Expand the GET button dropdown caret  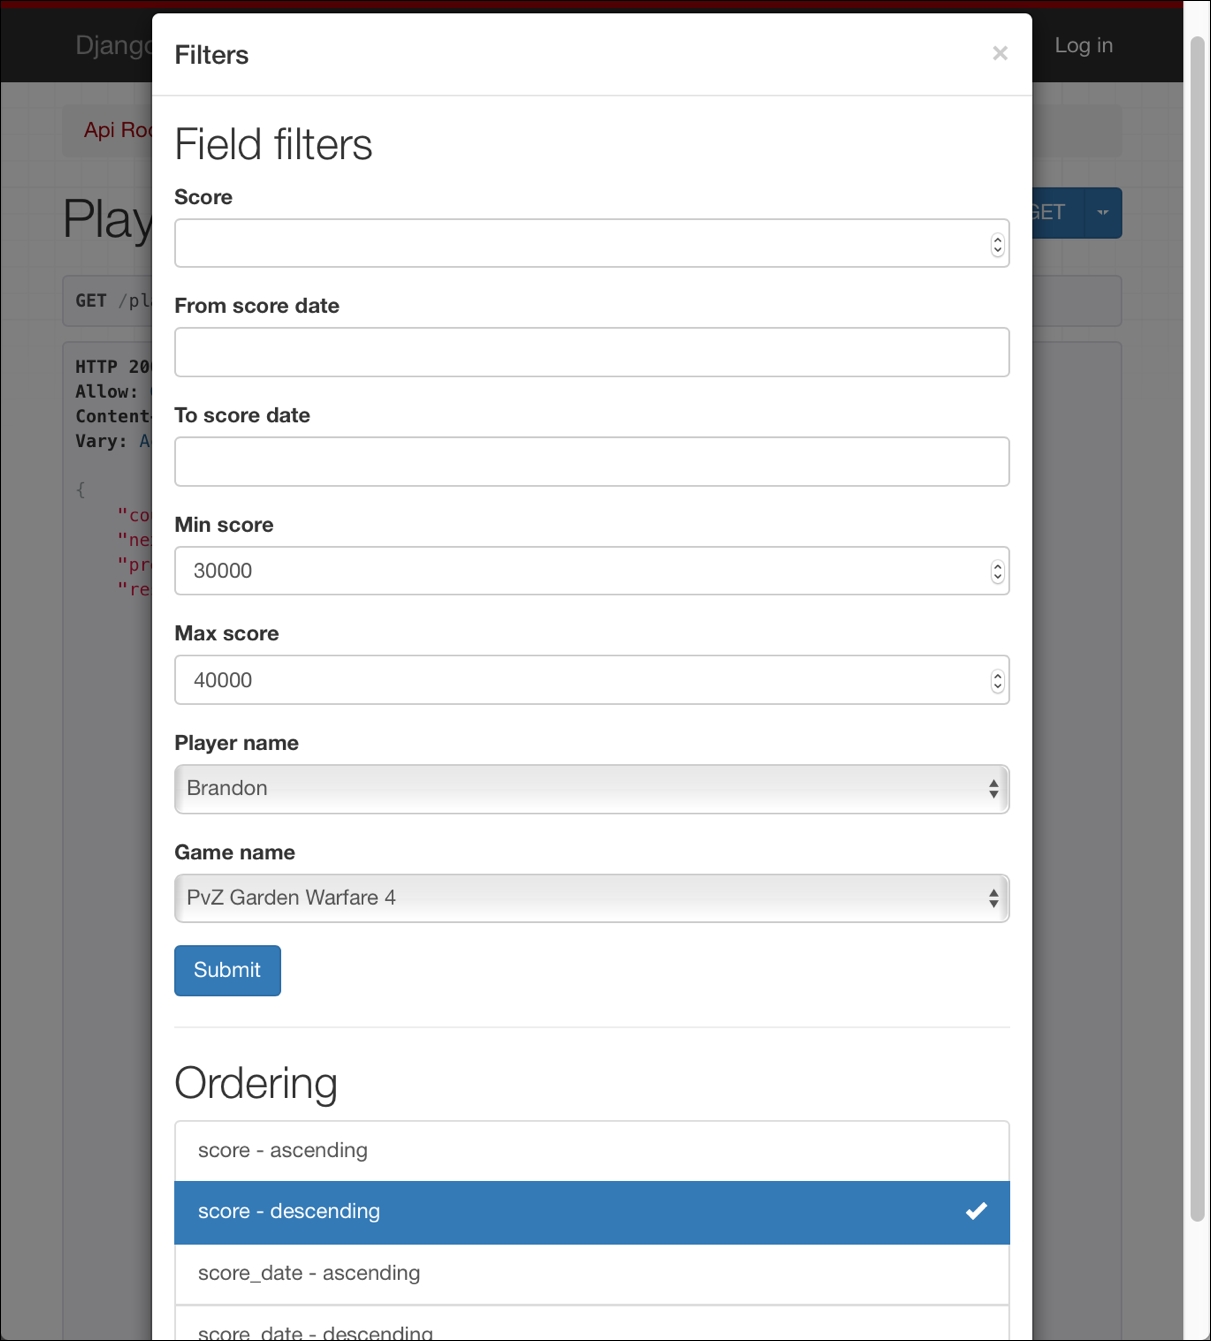point(1103,213)
